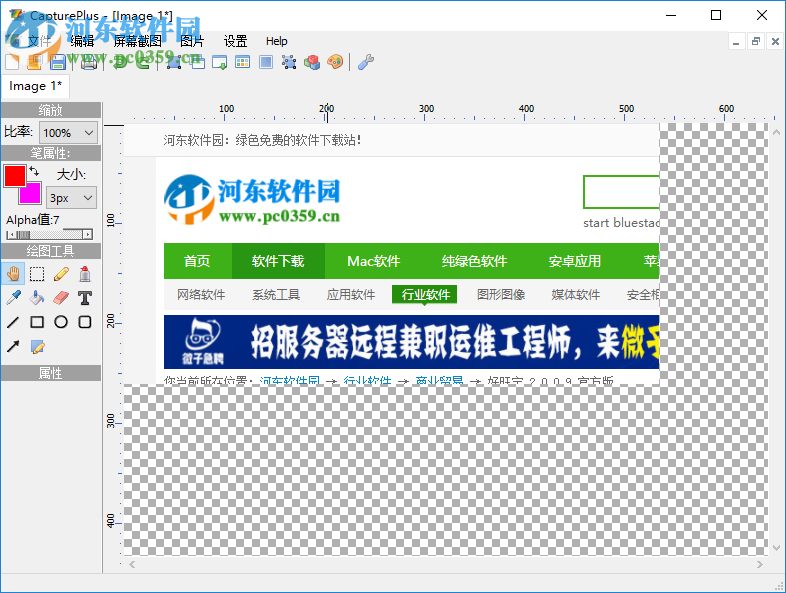Screen dimensions: 786x593
Task: Click the Alpha value slider thumb
Action: point(24,235)
